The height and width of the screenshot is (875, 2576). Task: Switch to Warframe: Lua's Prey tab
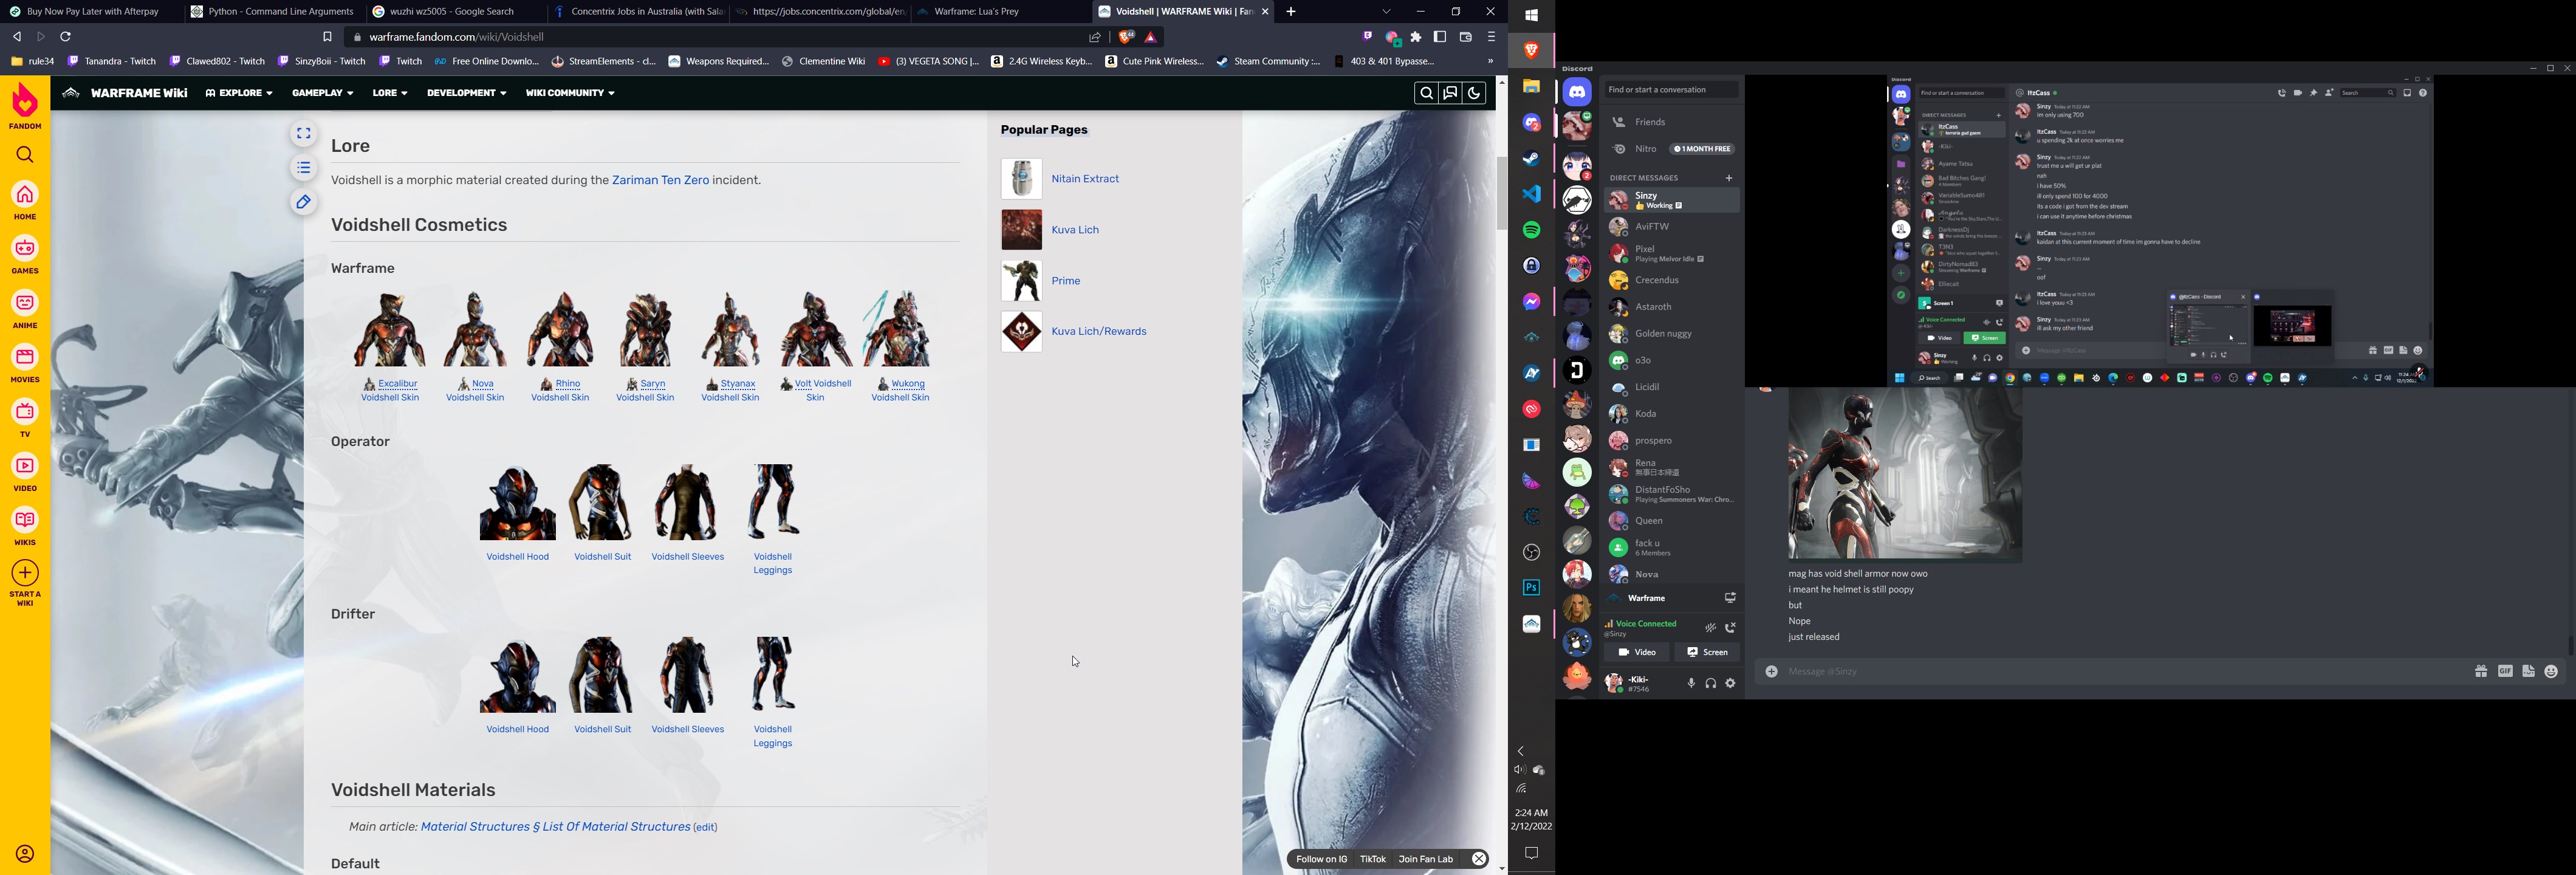1001,12
